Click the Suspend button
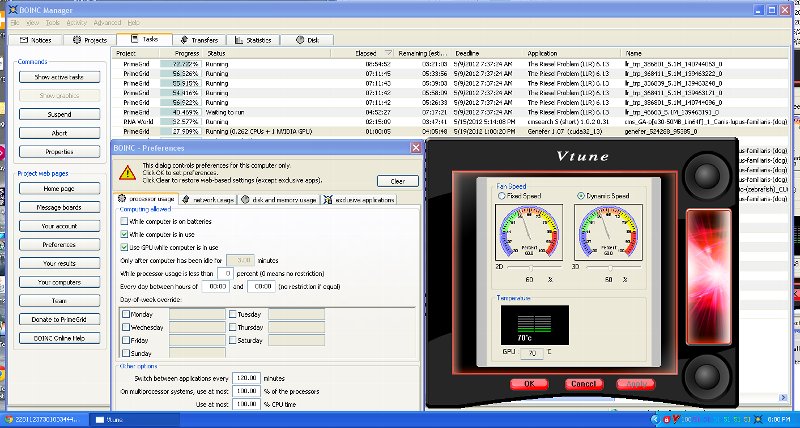The image size is (800, 428). (x=58, y=114)
